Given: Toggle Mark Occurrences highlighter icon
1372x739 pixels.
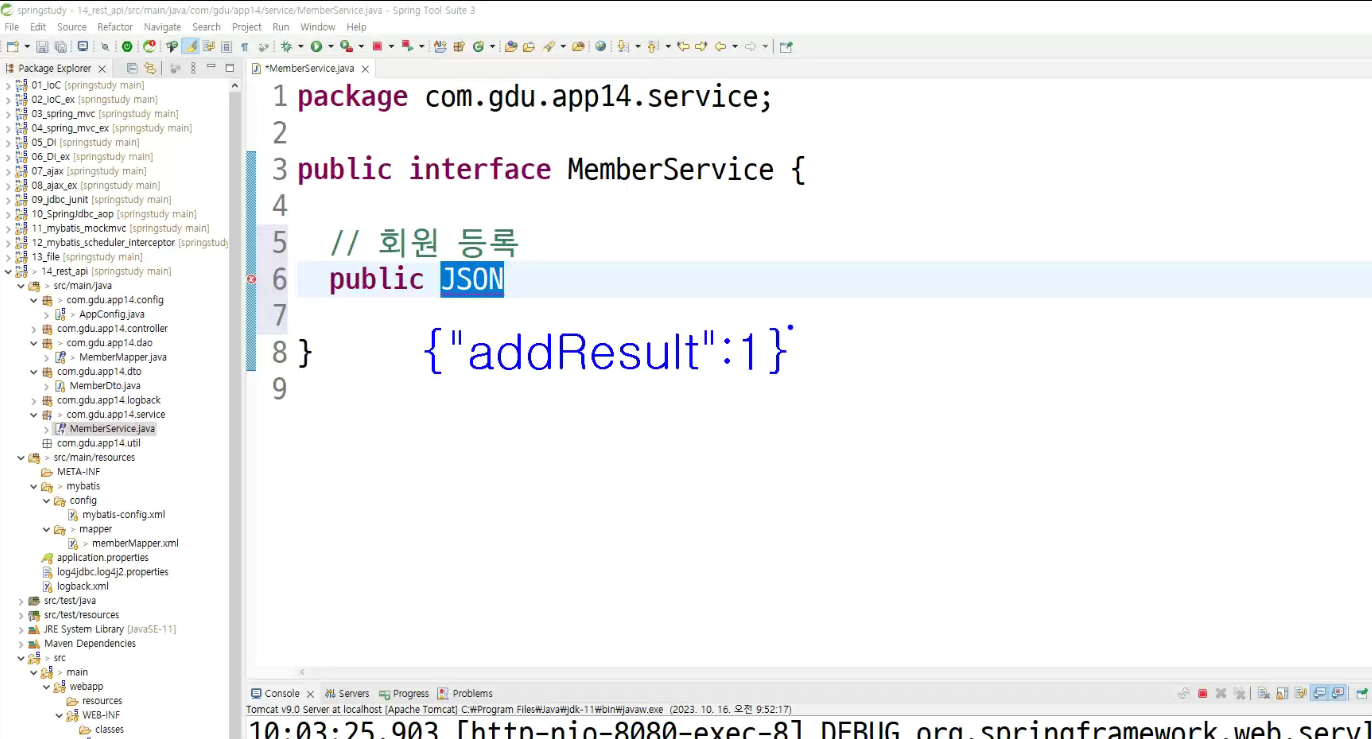Looking at the screenshot, I should (190, 46).
